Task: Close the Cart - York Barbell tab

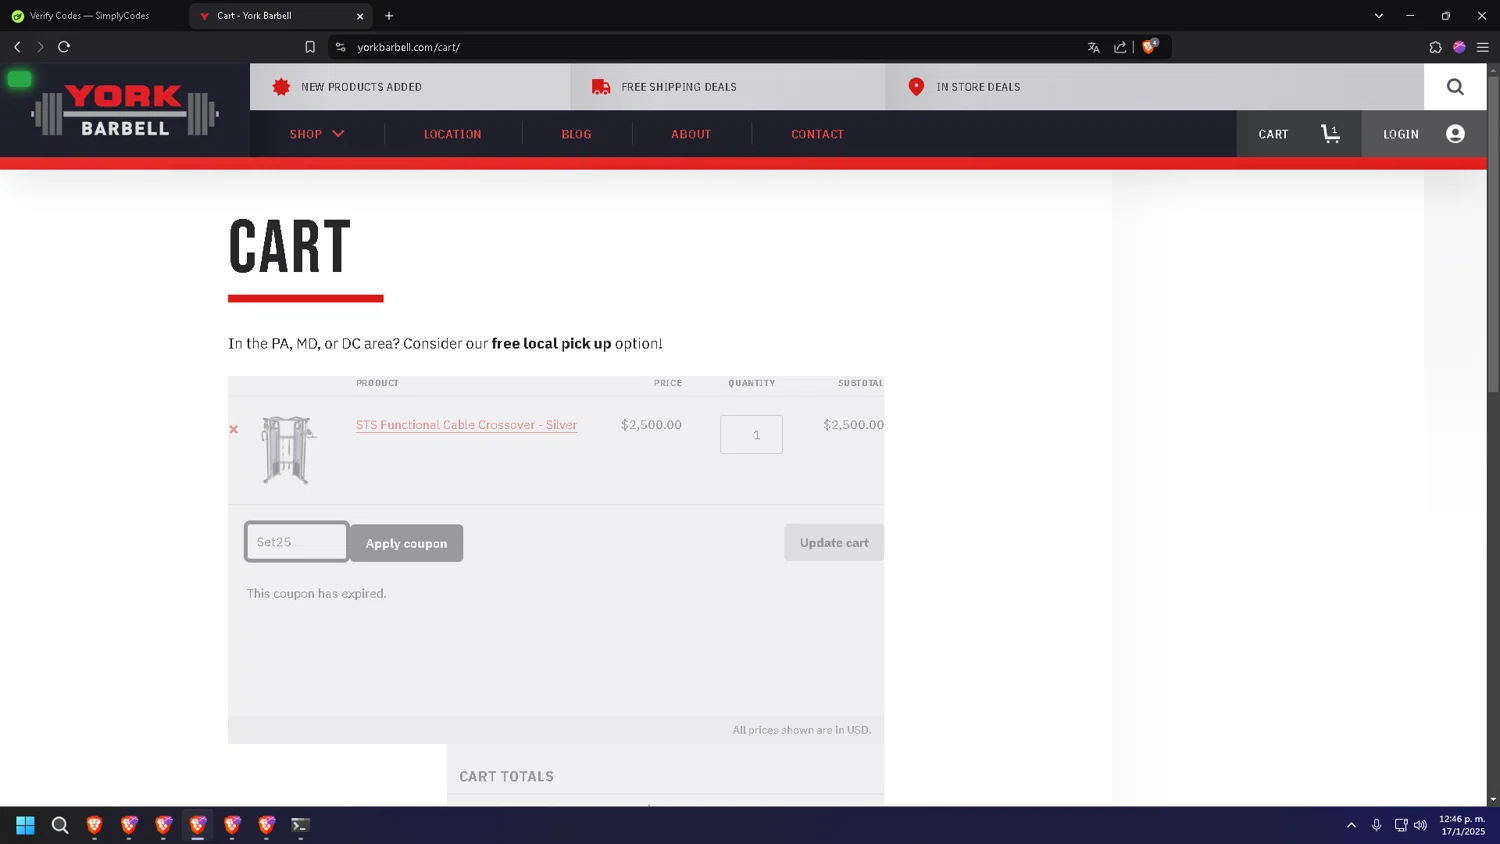Action: click(x=360, y=16)
